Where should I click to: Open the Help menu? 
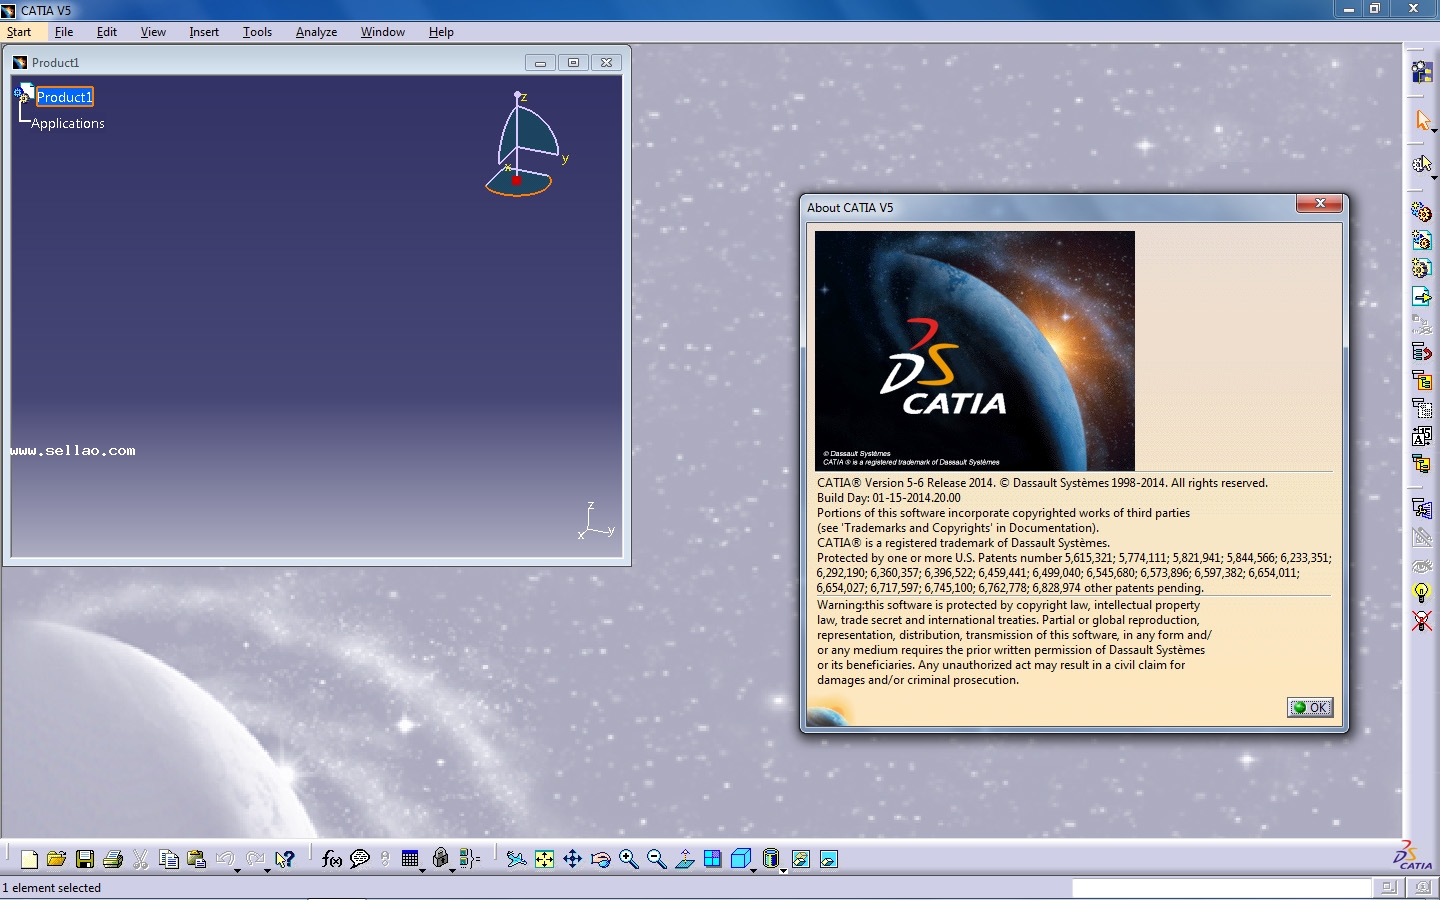(x=441, y=32)
